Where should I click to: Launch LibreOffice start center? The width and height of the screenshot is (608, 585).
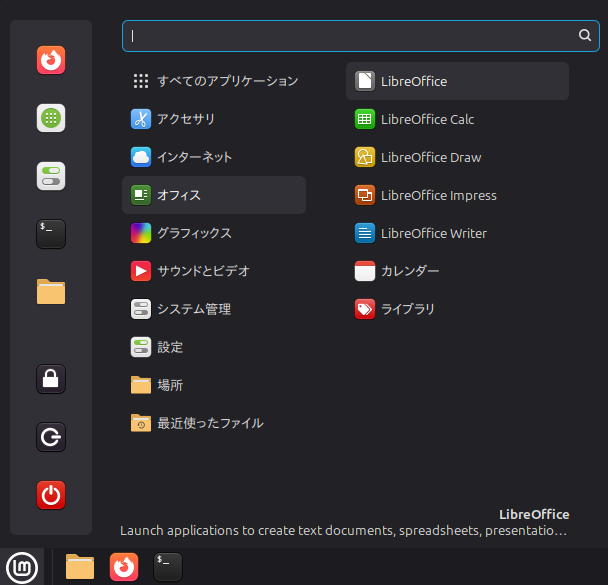point(458,81)
